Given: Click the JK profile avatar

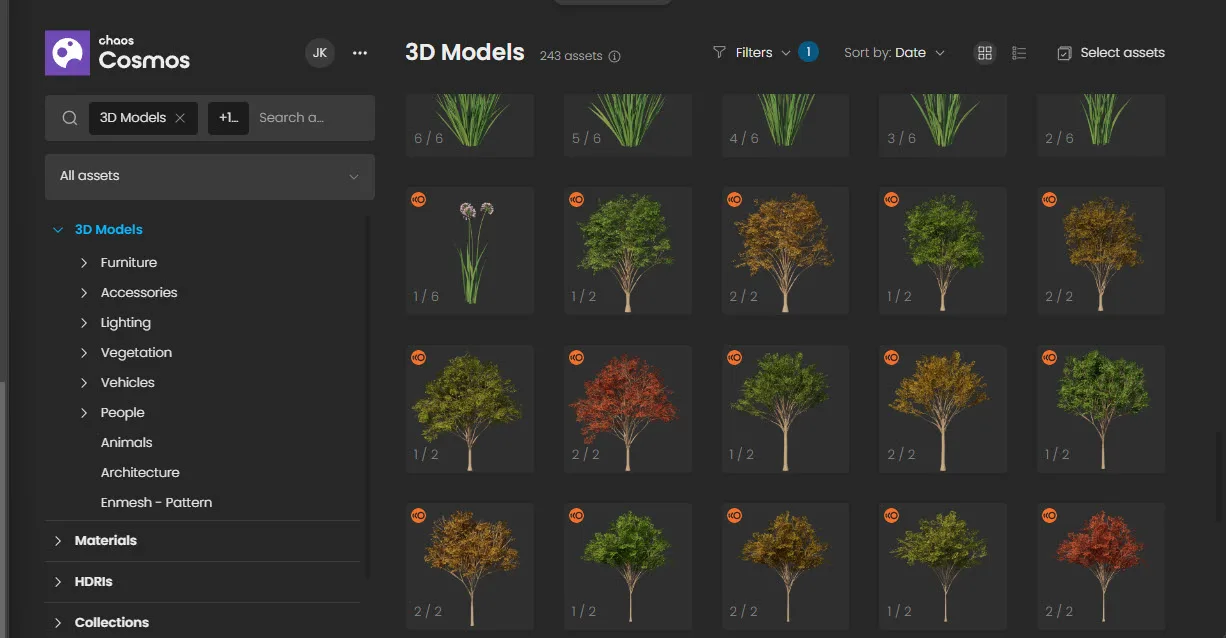Looking at the screenshot, I should pyautogui.click(x=320, y=52).
